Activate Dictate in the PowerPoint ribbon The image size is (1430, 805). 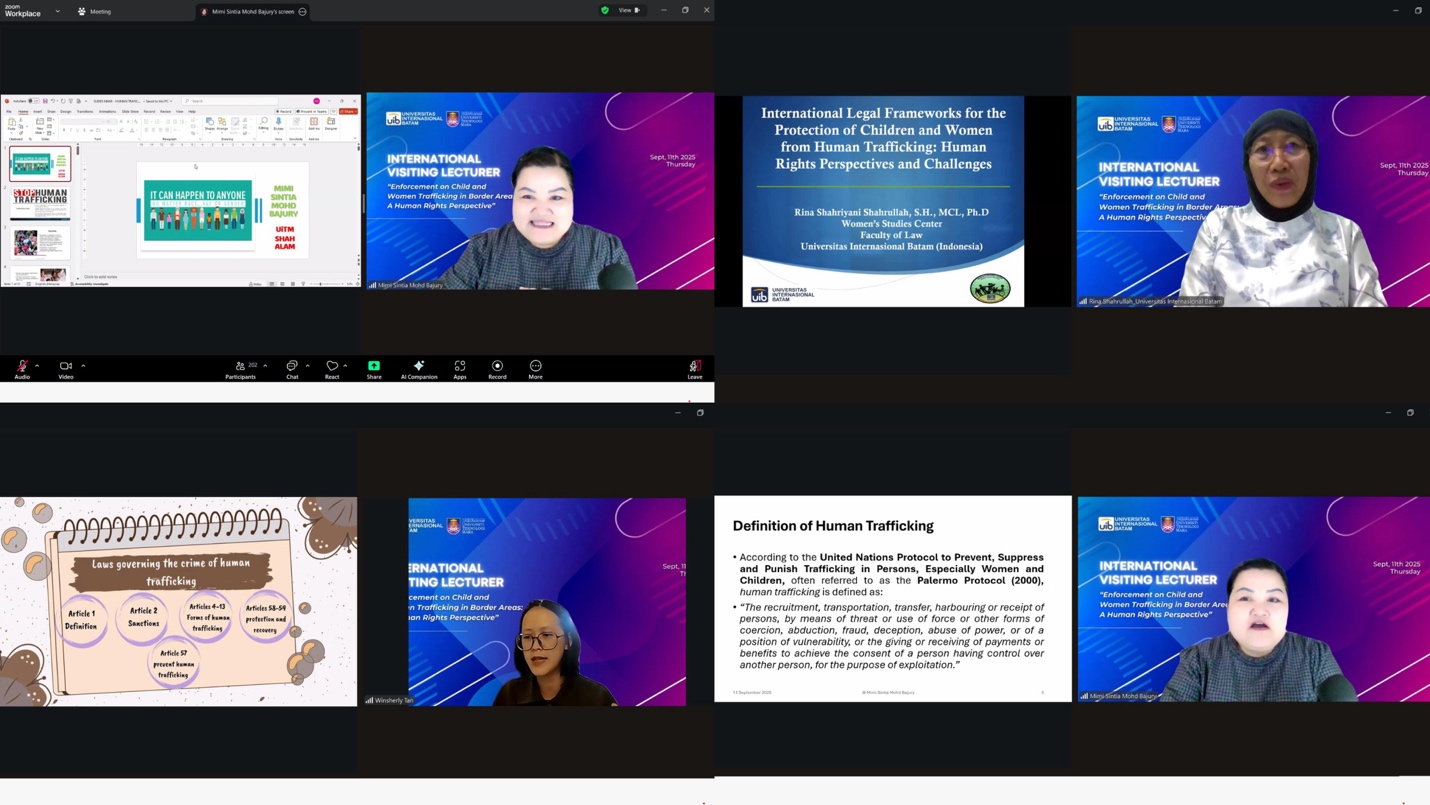(x=278, y=122)
